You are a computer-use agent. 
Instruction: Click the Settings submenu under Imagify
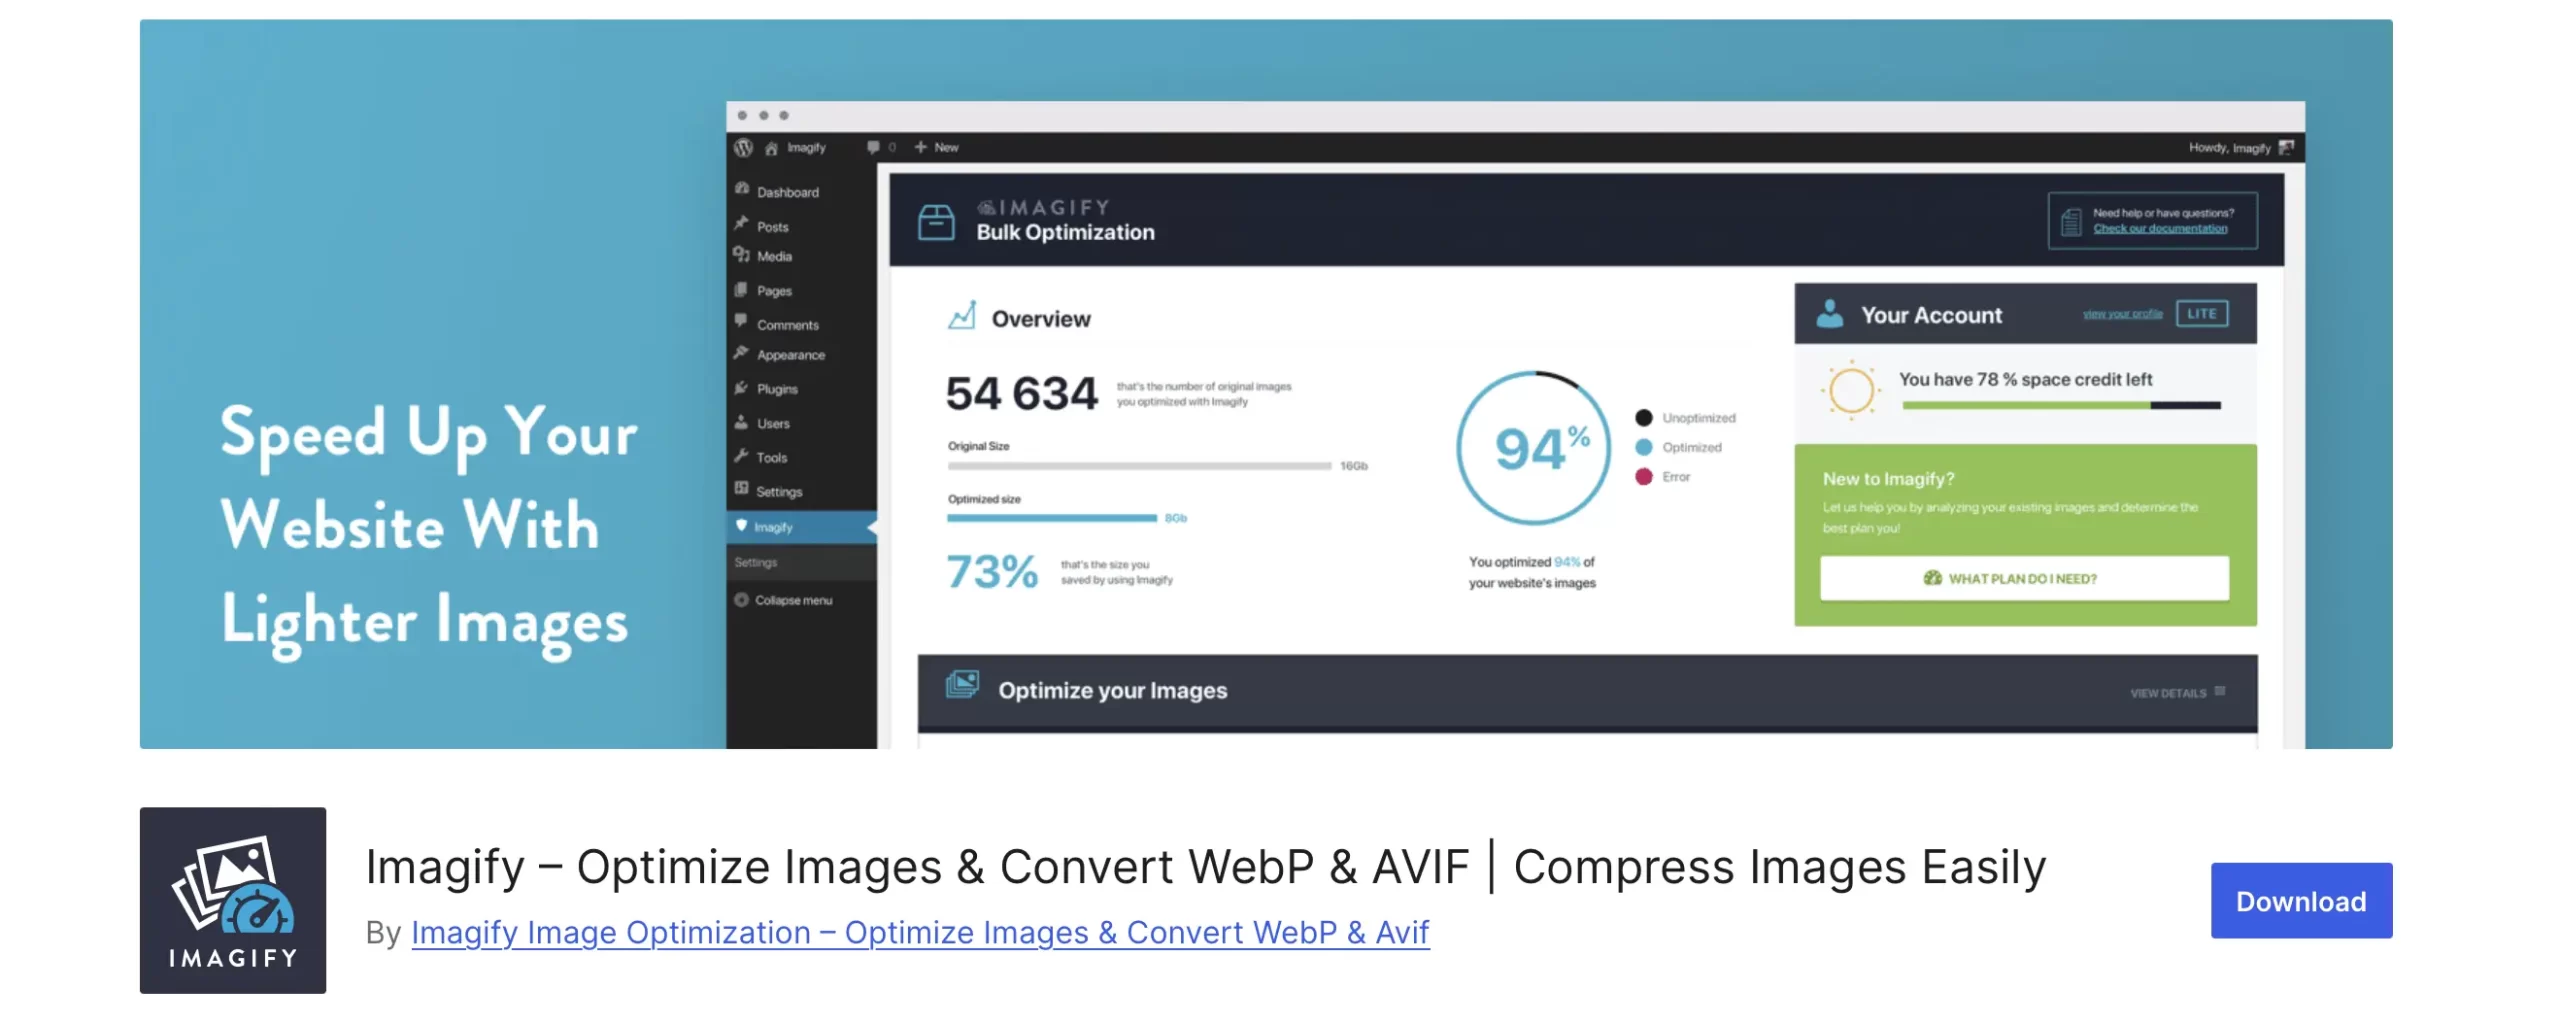[x=756, y=563]
